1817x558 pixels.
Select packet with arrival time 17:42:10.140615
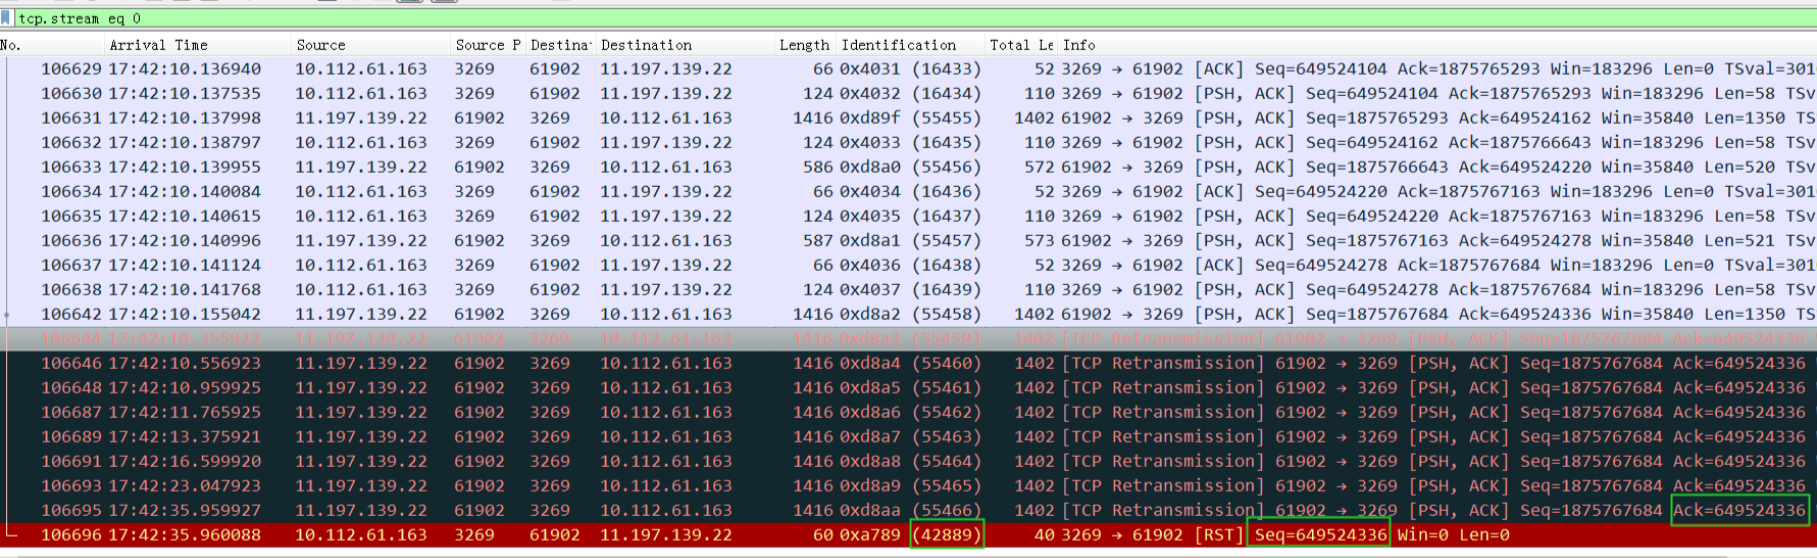click(908, 216)
